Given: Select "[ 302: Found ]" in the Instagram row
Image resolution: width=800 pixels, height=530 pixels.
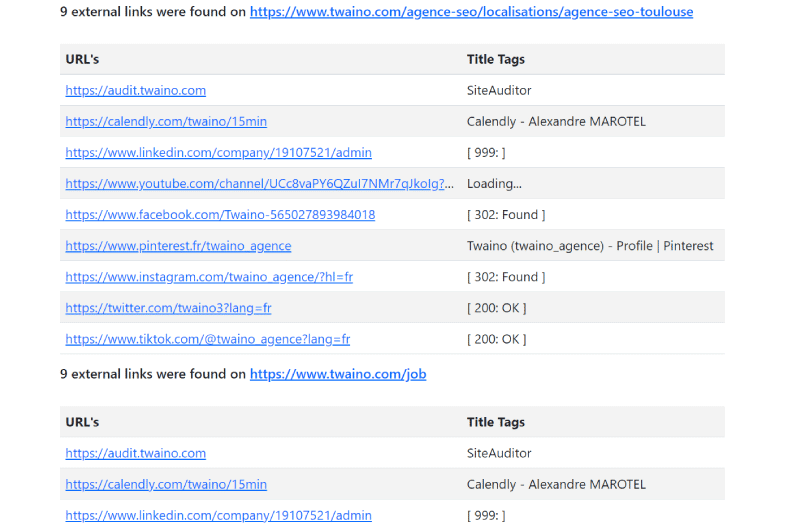Looking at the screenshot, I should (x=506, y=277).
